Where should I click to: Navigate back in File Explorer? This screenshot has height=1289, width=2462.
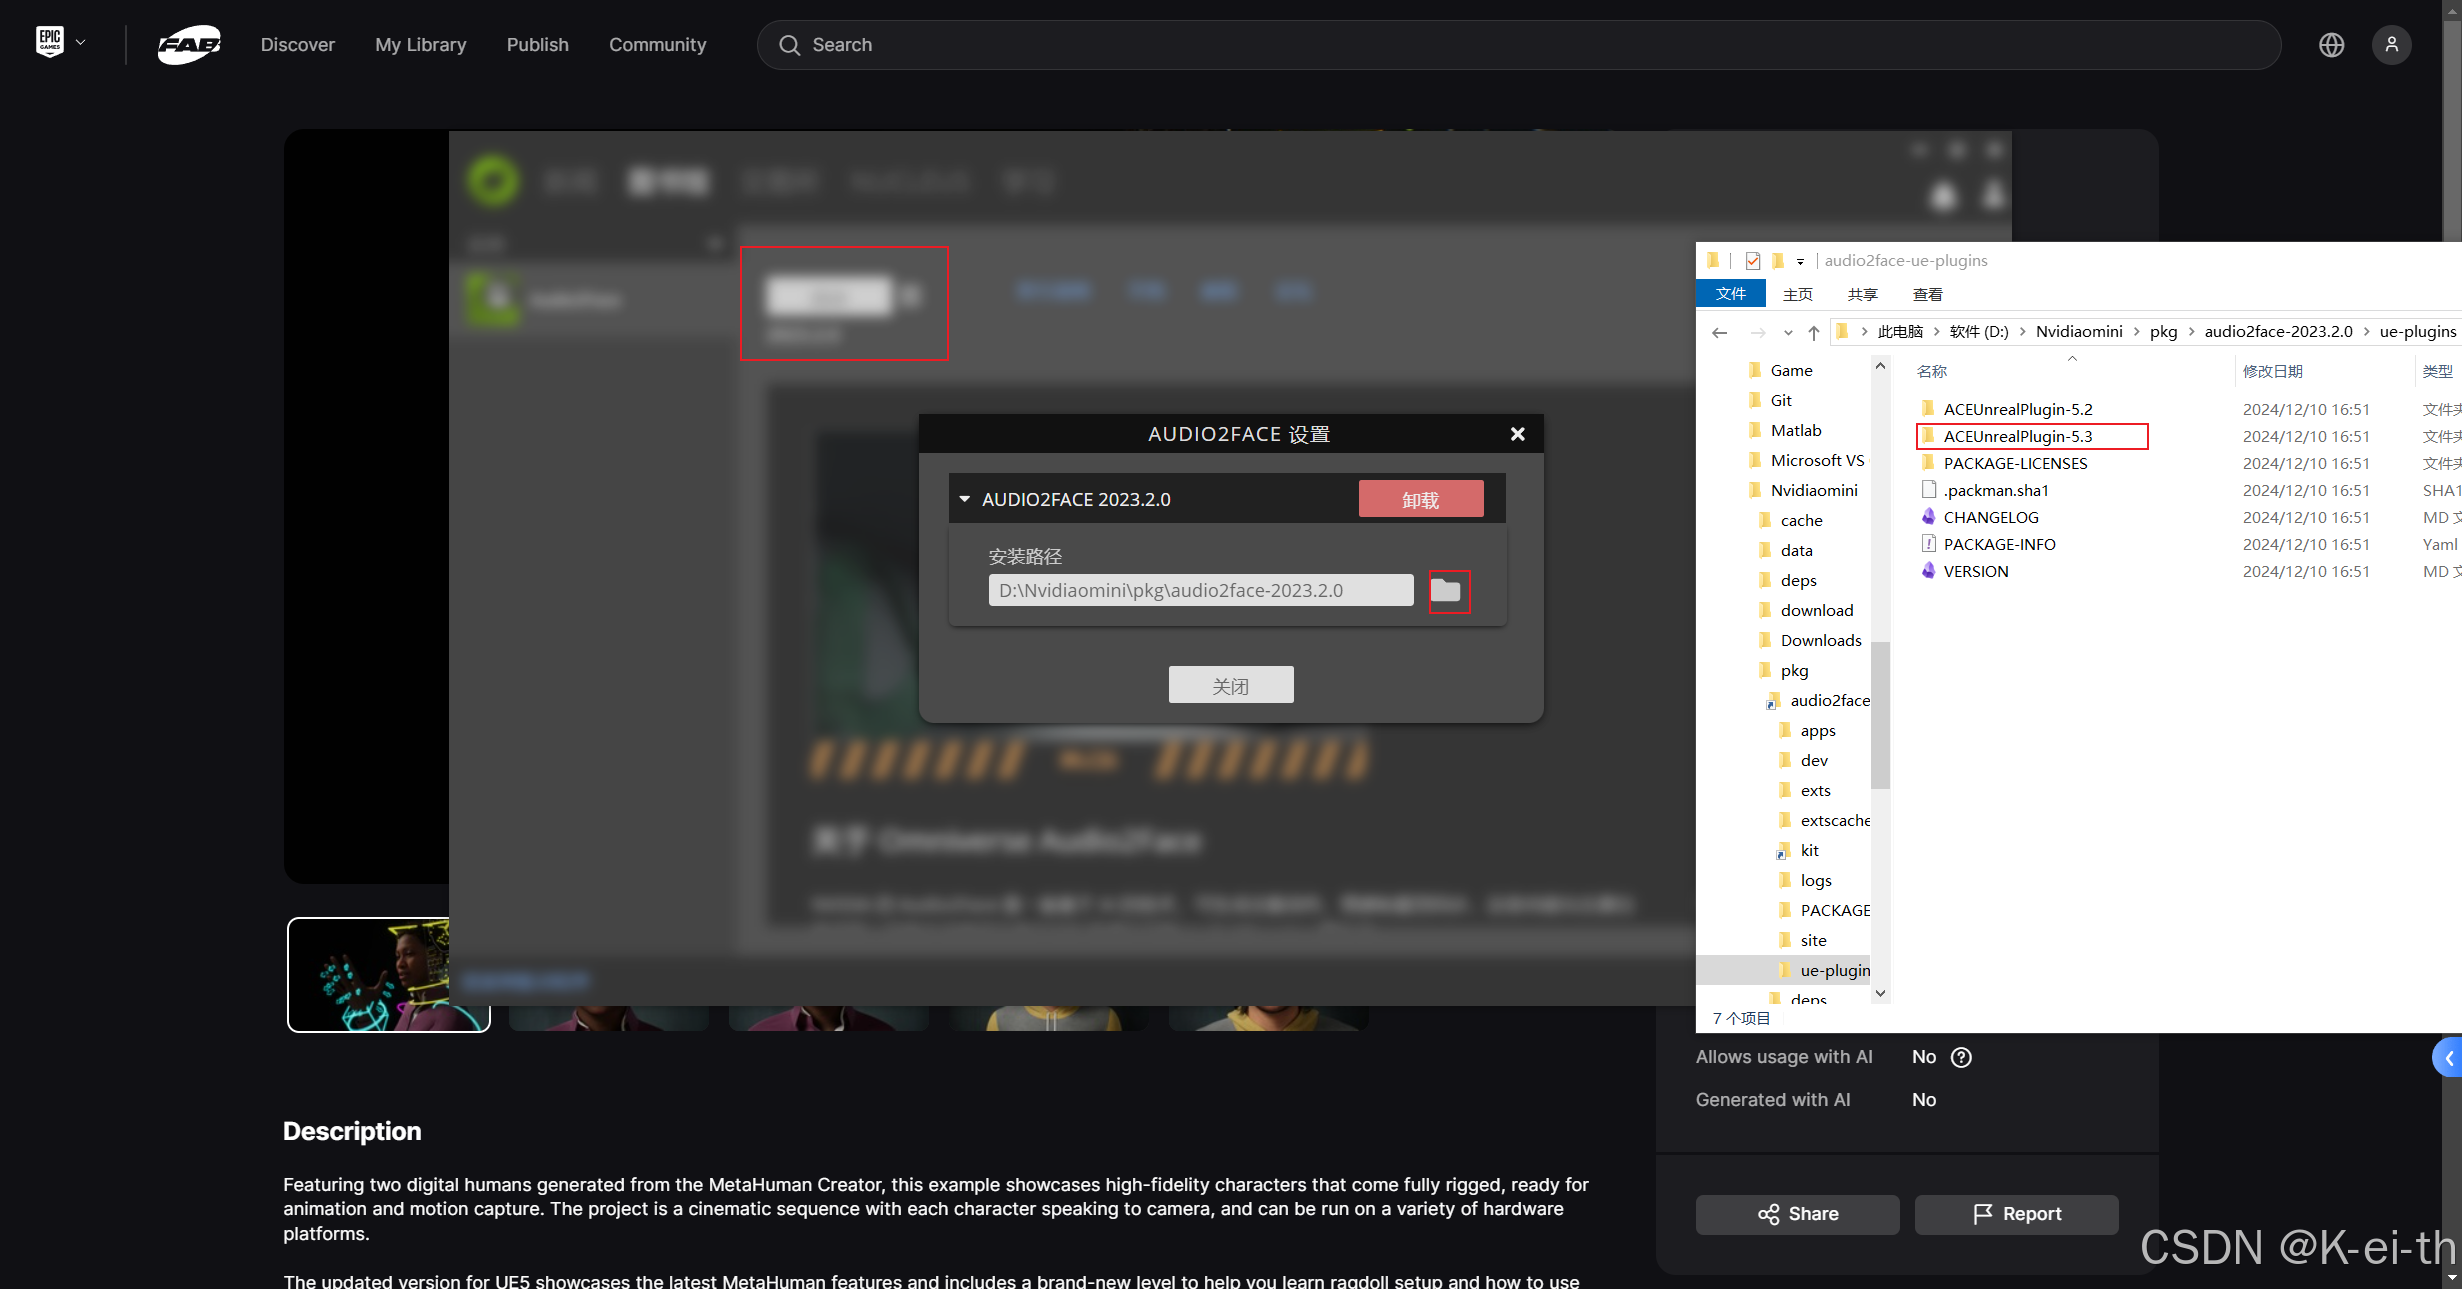[1719, 332]
